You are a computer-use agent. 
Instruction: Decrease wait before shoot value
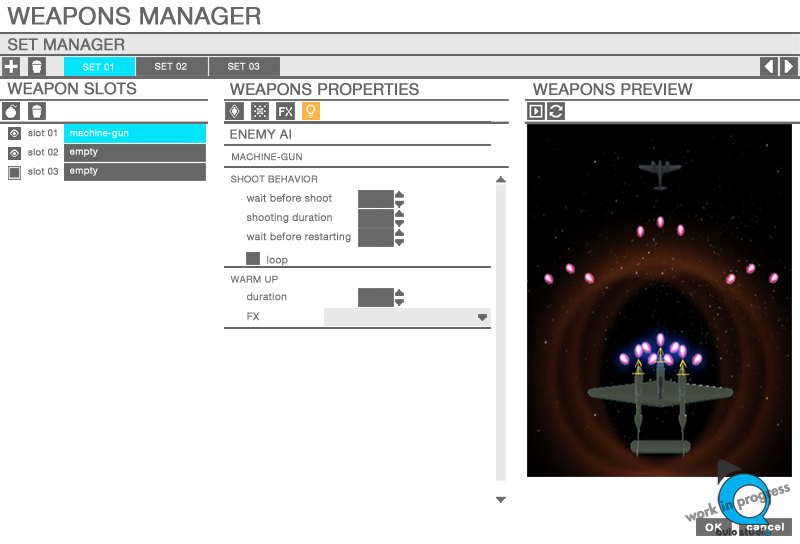[x=399, y=204]
